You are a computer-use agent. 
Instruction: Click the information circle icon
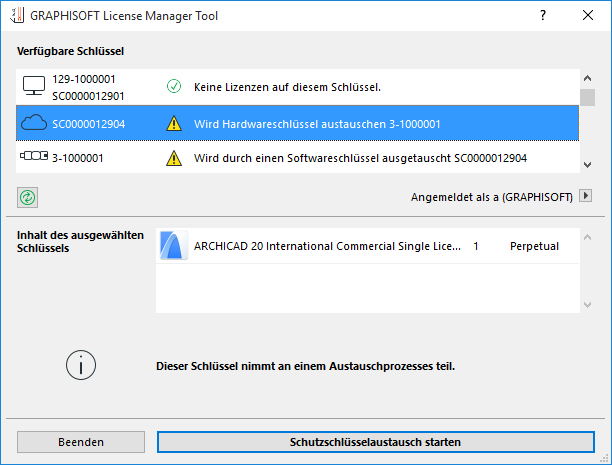coord(80,365)
